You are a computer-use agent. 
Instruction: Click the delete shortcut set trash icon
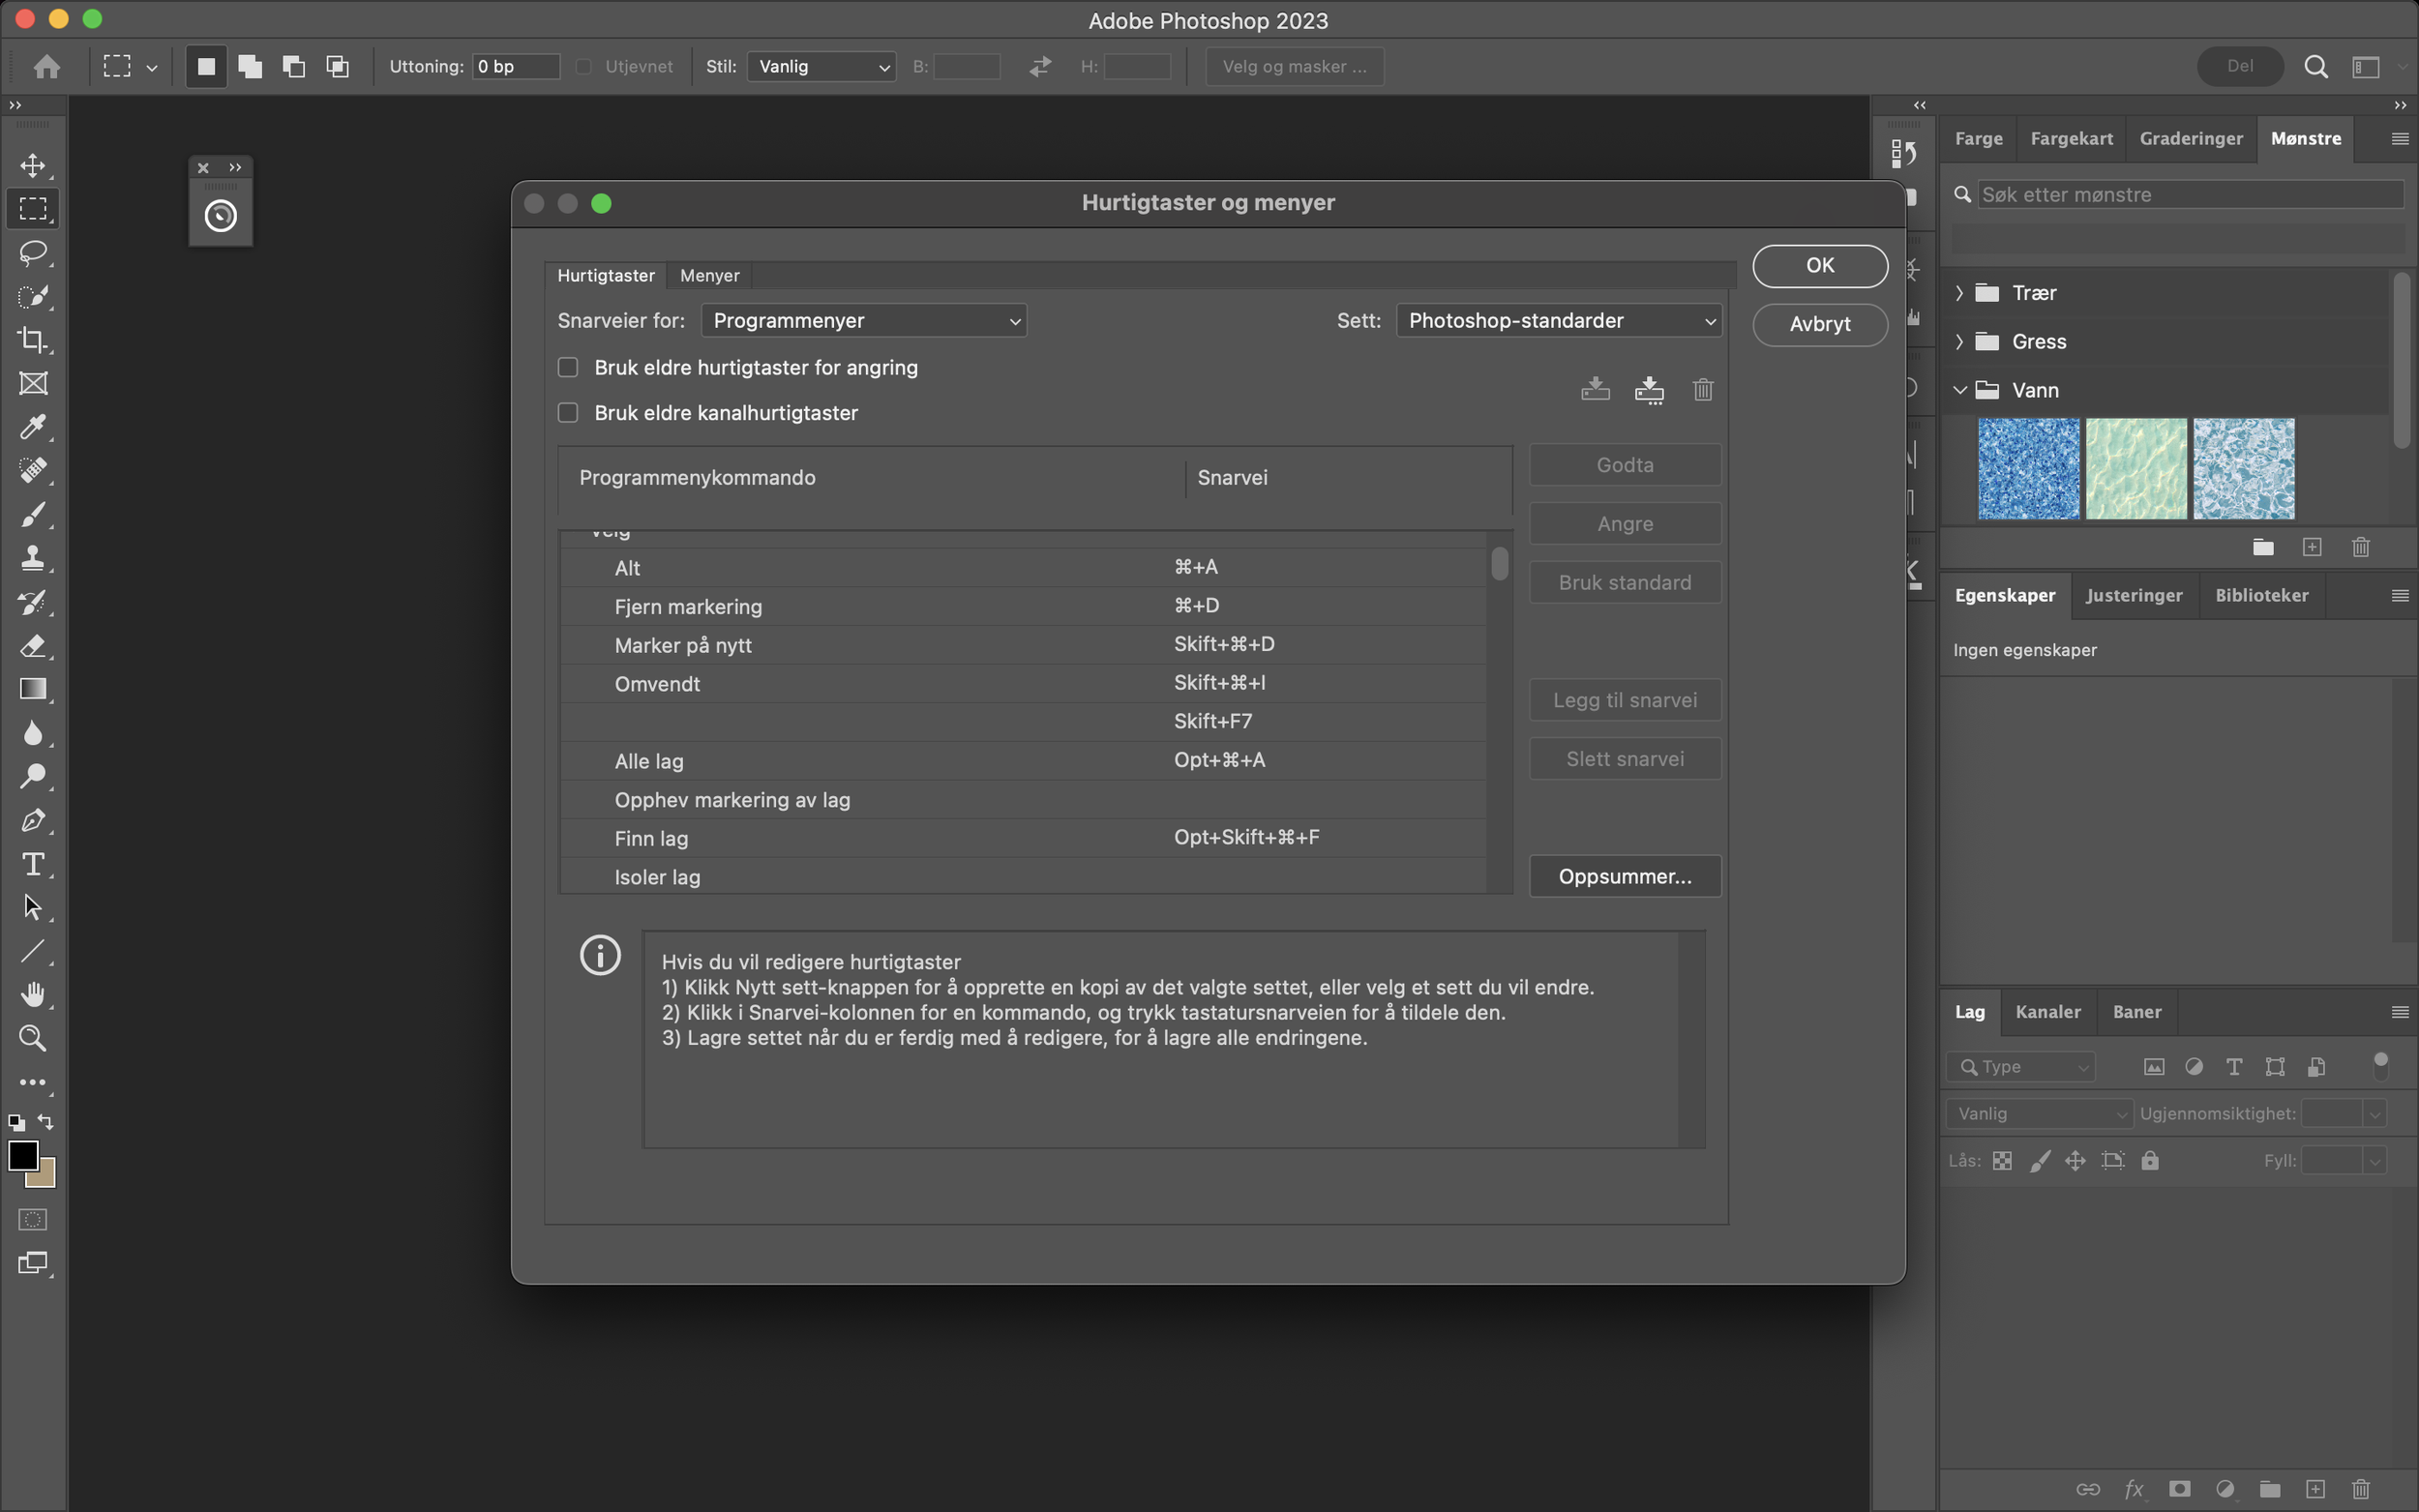[1703, 389]
